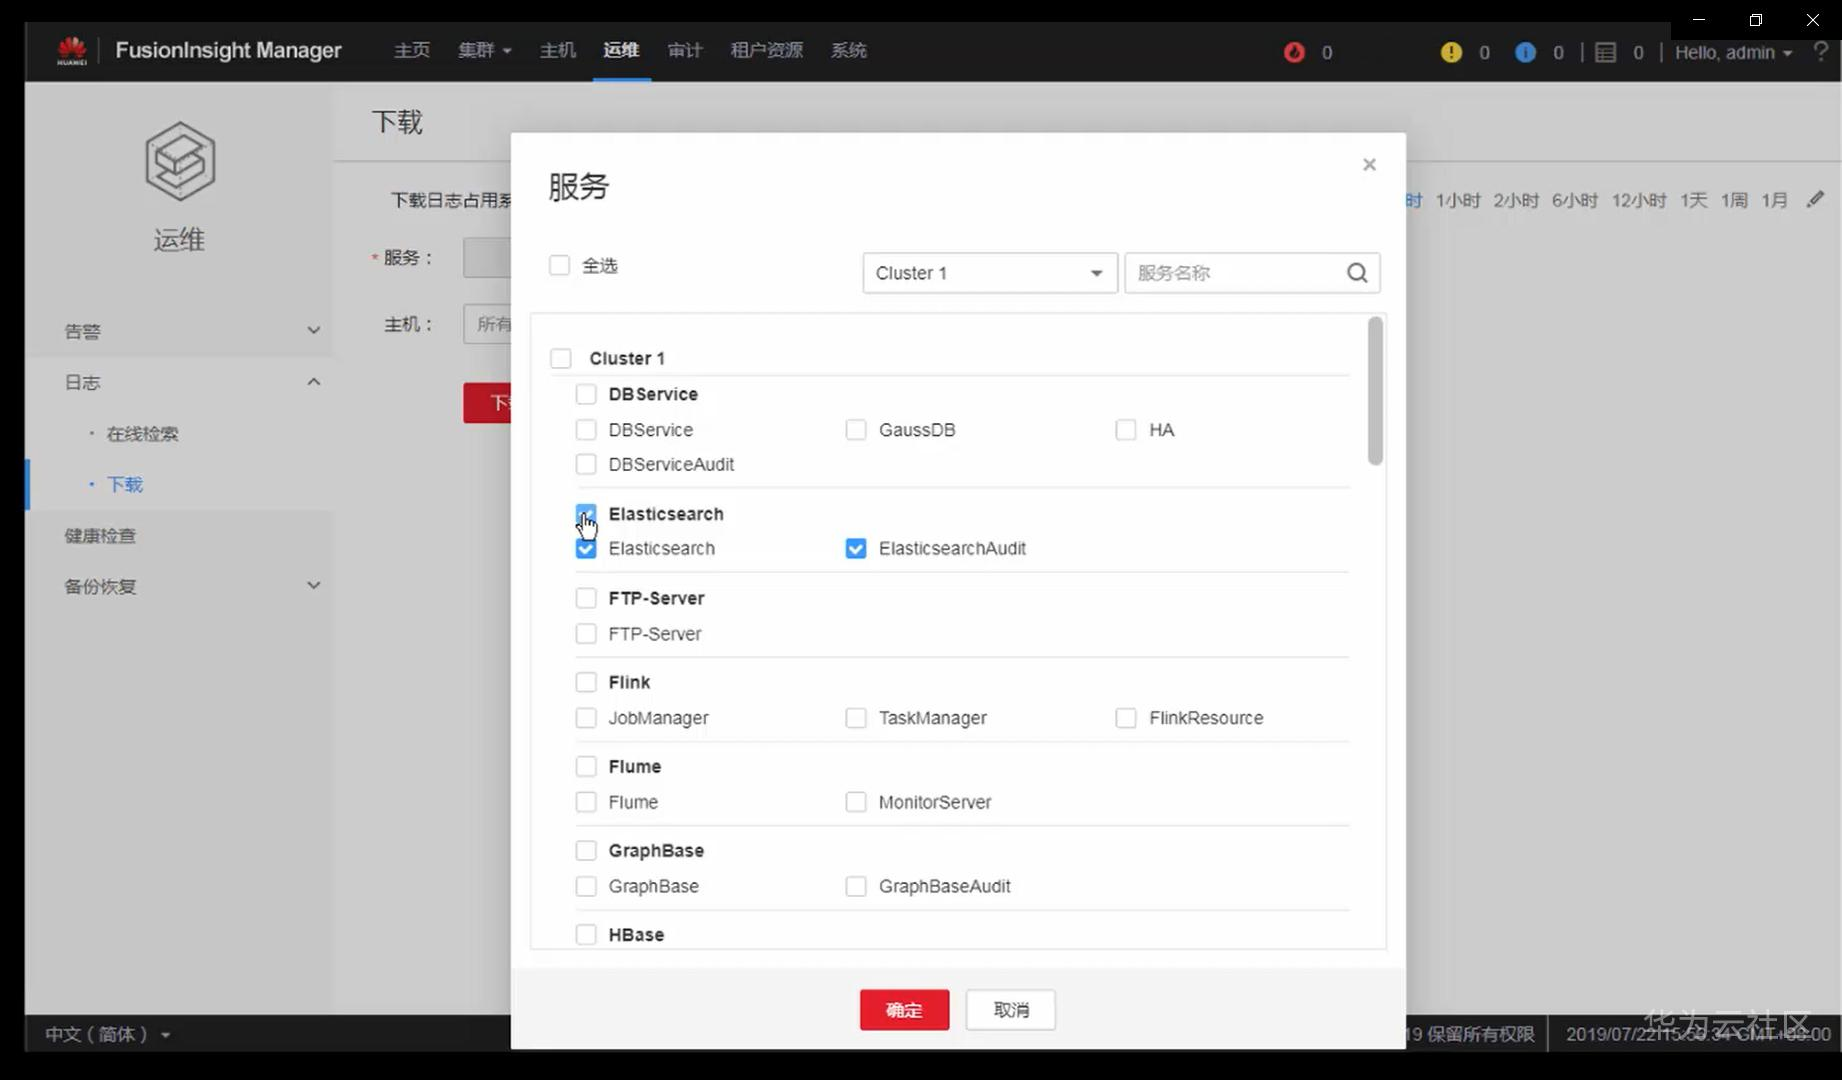Check the Flume group header checkbox

point(586,766)
